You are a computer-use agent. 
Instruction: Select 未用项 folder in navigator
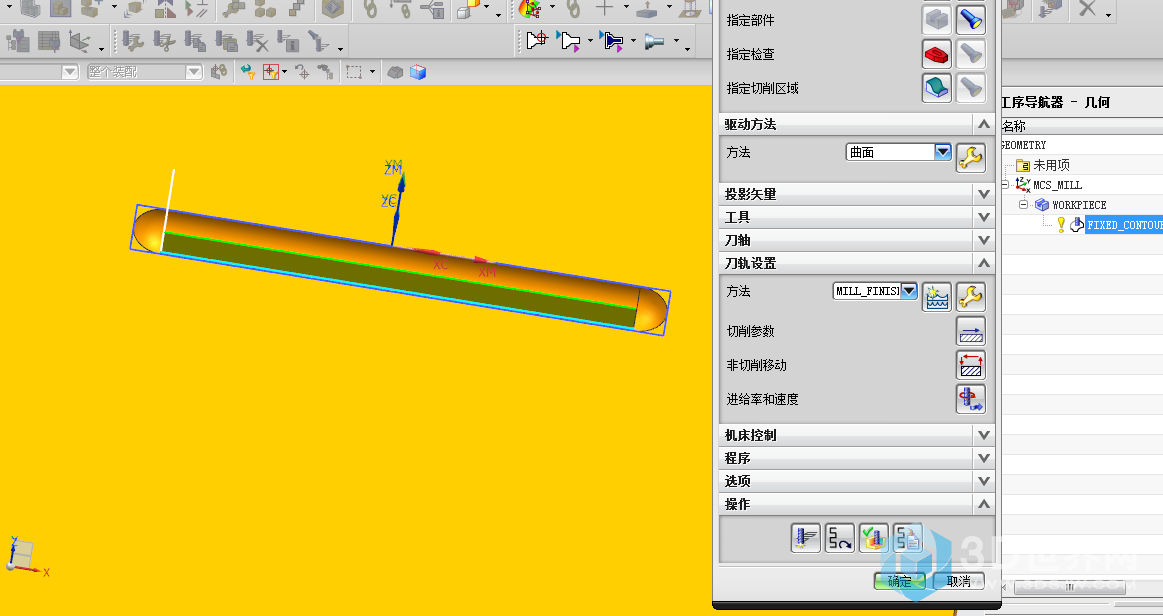click(1051, 165)
